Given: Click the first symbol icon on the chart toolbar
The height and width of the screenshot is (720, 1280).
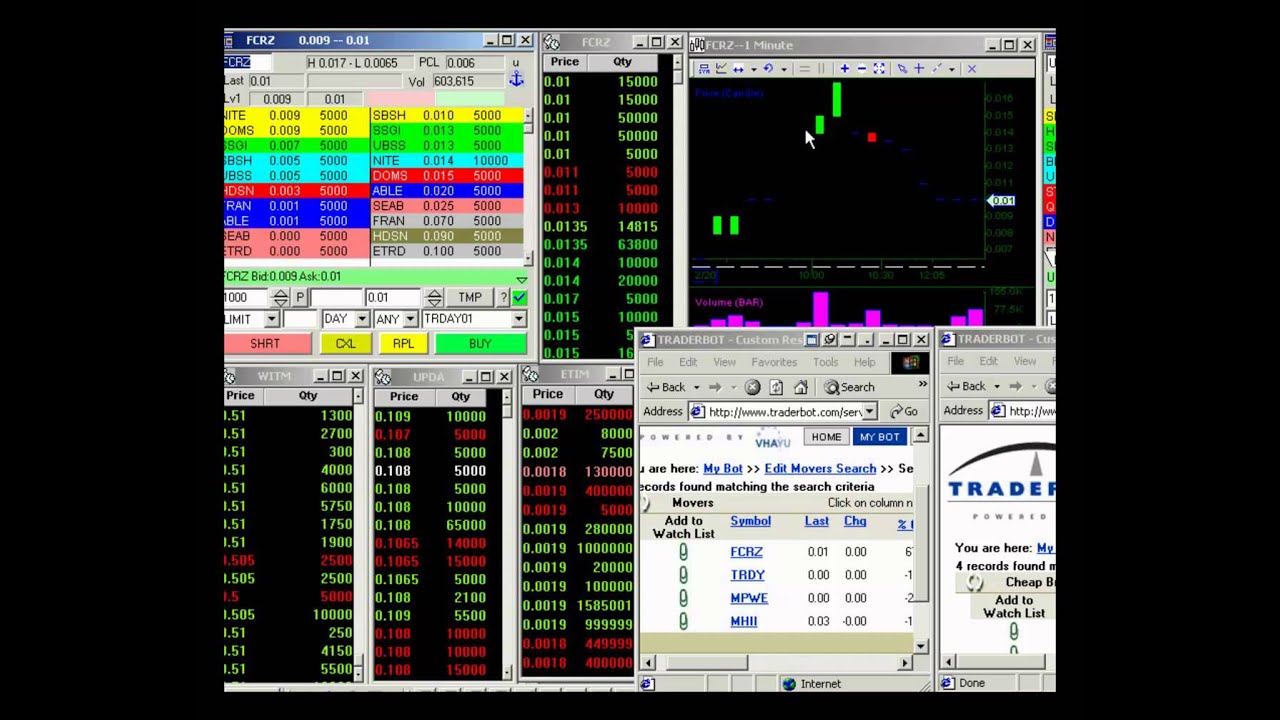Looking at the screenshot, I should point(704,68).
